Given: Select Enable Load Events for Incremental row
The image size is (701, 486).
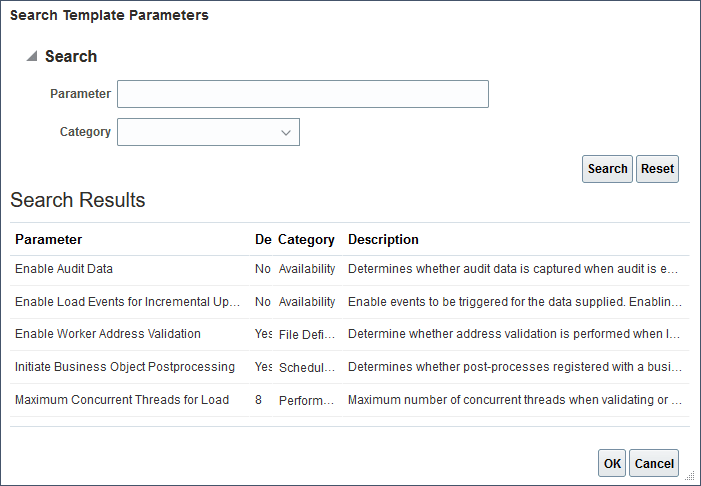Looking at the screenshot, I should [x=128, y=302].
